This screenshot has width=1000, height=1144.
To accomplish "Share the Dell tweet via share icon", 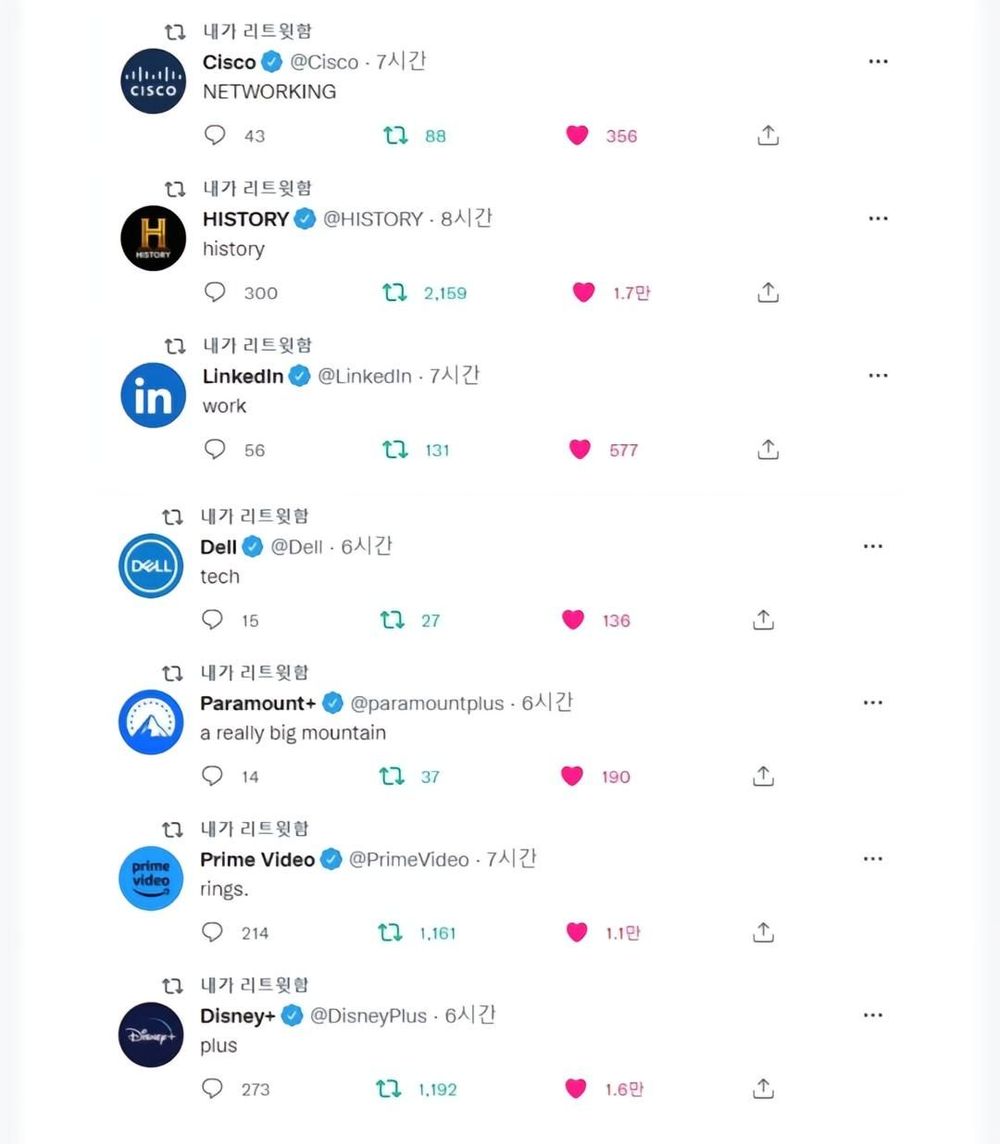I will point(763,619).
